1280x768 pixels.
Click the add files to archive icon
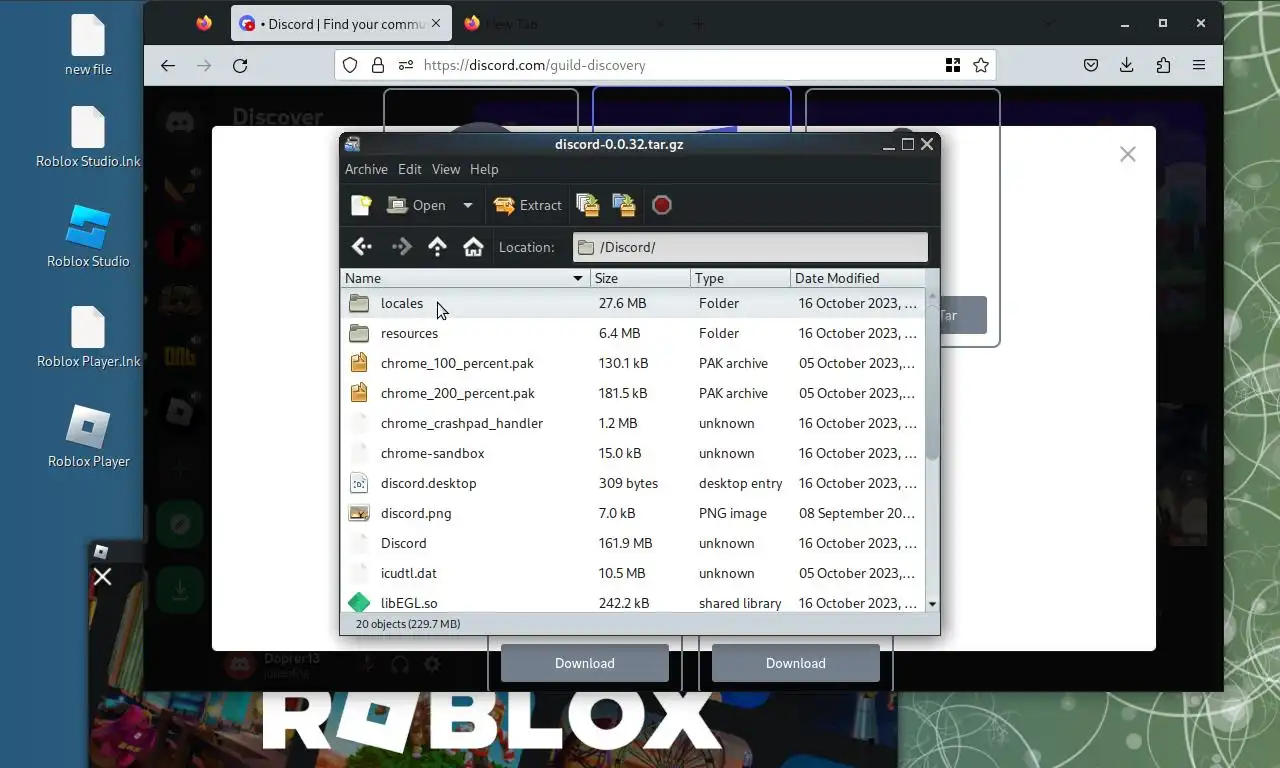click(x=588, y=205)
